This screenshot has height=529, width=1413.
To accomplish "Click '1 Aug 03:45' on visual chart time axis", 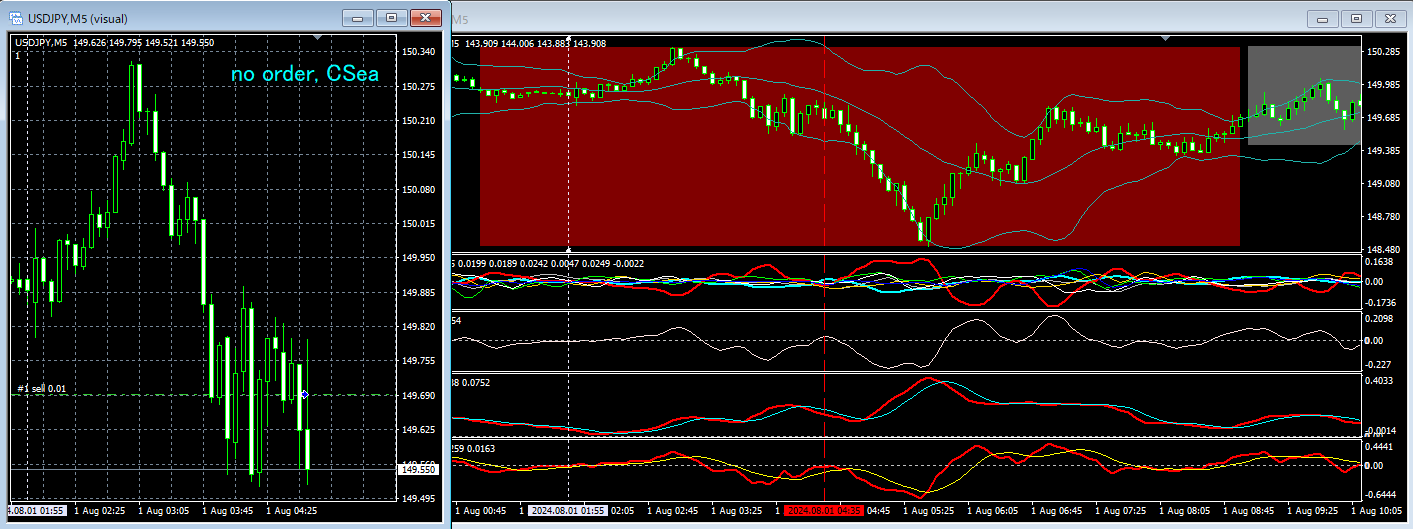I will [x=230, y=510].
